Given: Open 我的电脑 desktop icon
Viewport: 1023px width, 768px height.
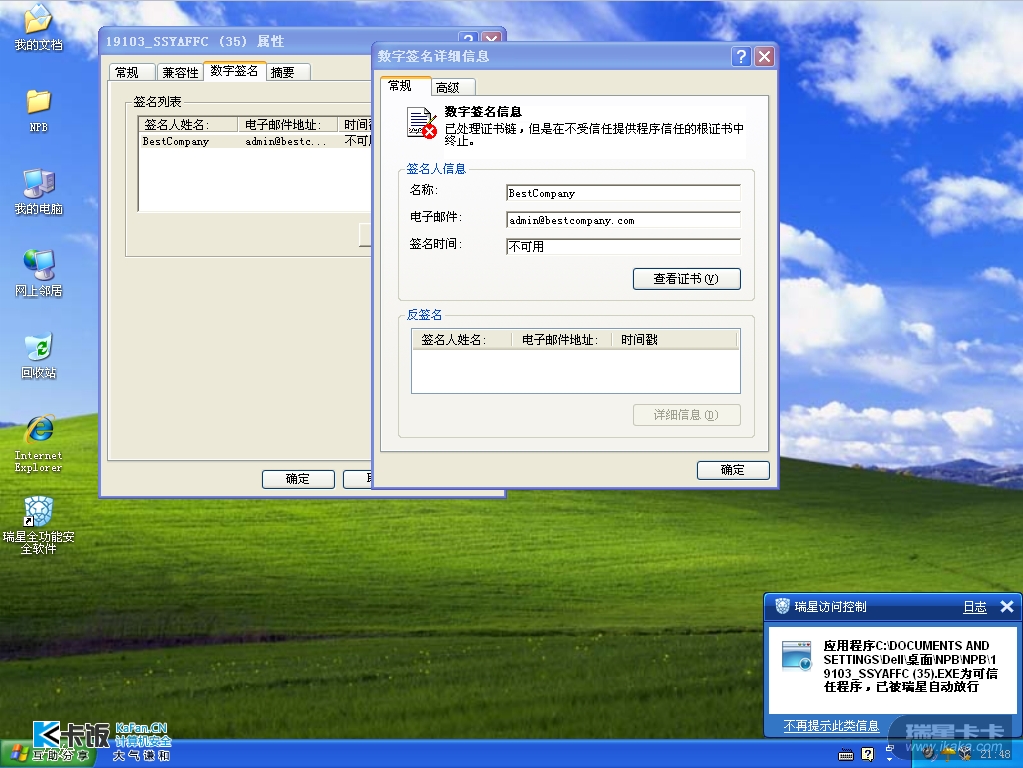Looking at the screenshot, I should (38, 191).
